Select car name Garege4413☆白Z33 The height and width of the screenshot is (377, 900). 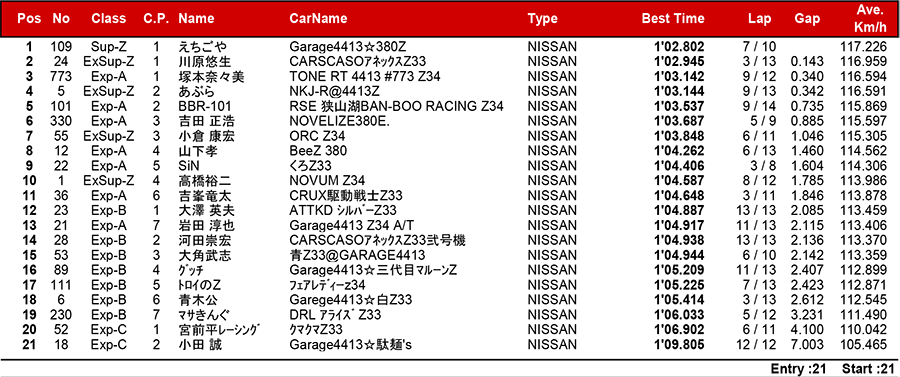[351, 301]
